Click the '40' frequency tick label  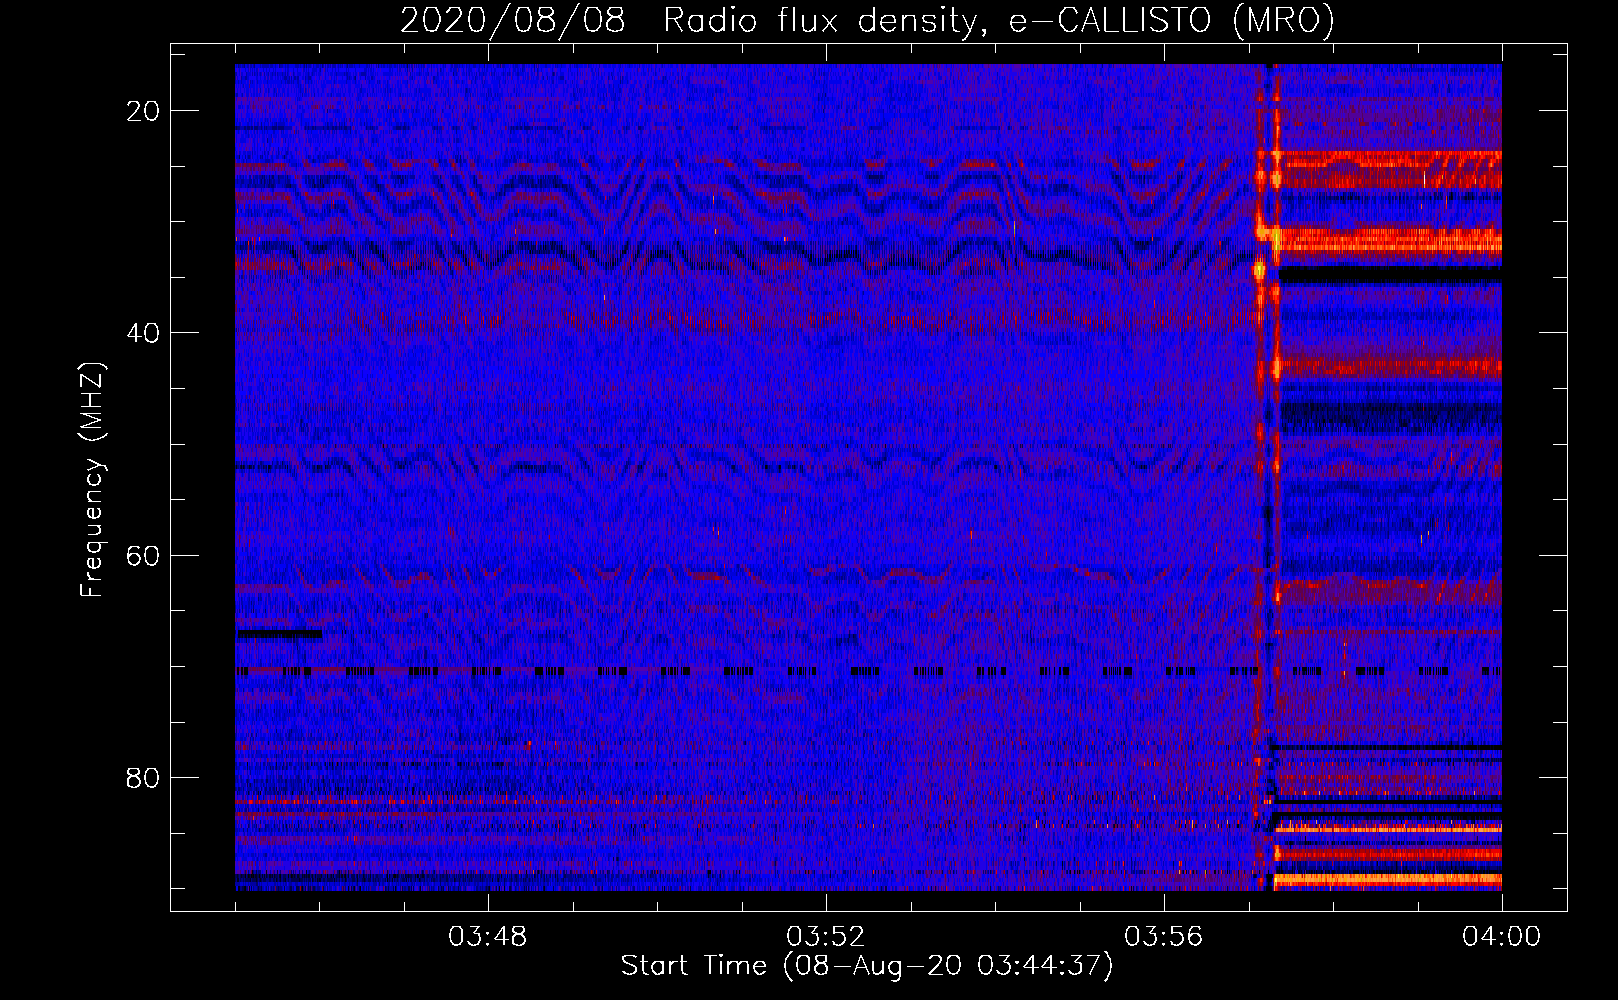click(143, 333)
